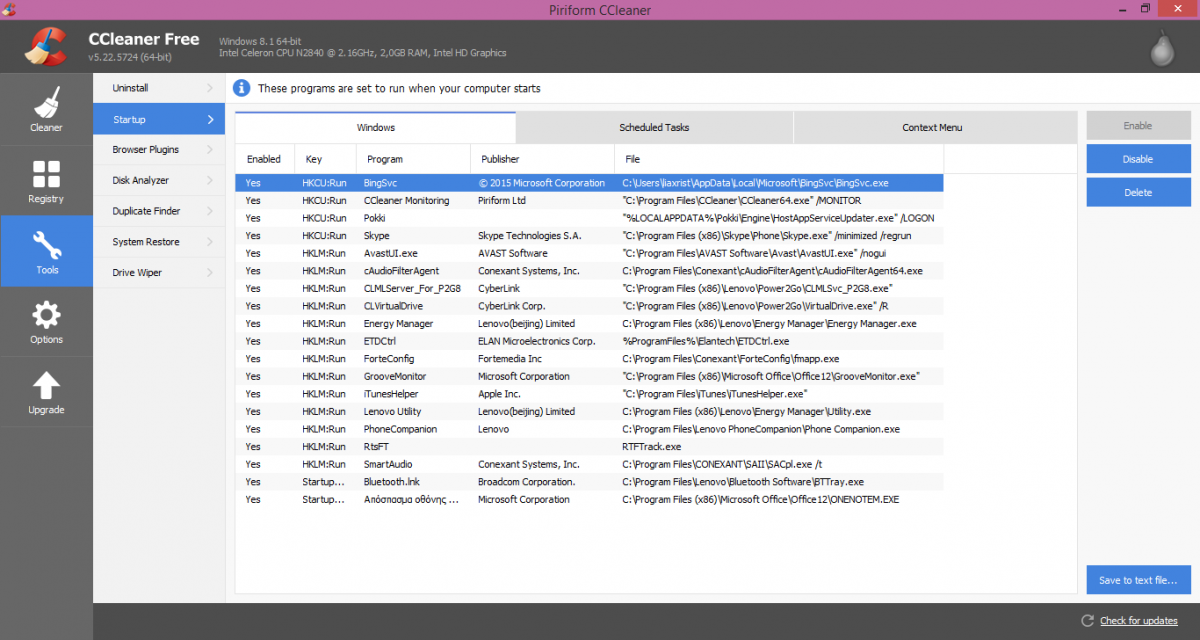The image size is (1200, 640).
Task: Open the Registry section icon
Action: (46, 181)
